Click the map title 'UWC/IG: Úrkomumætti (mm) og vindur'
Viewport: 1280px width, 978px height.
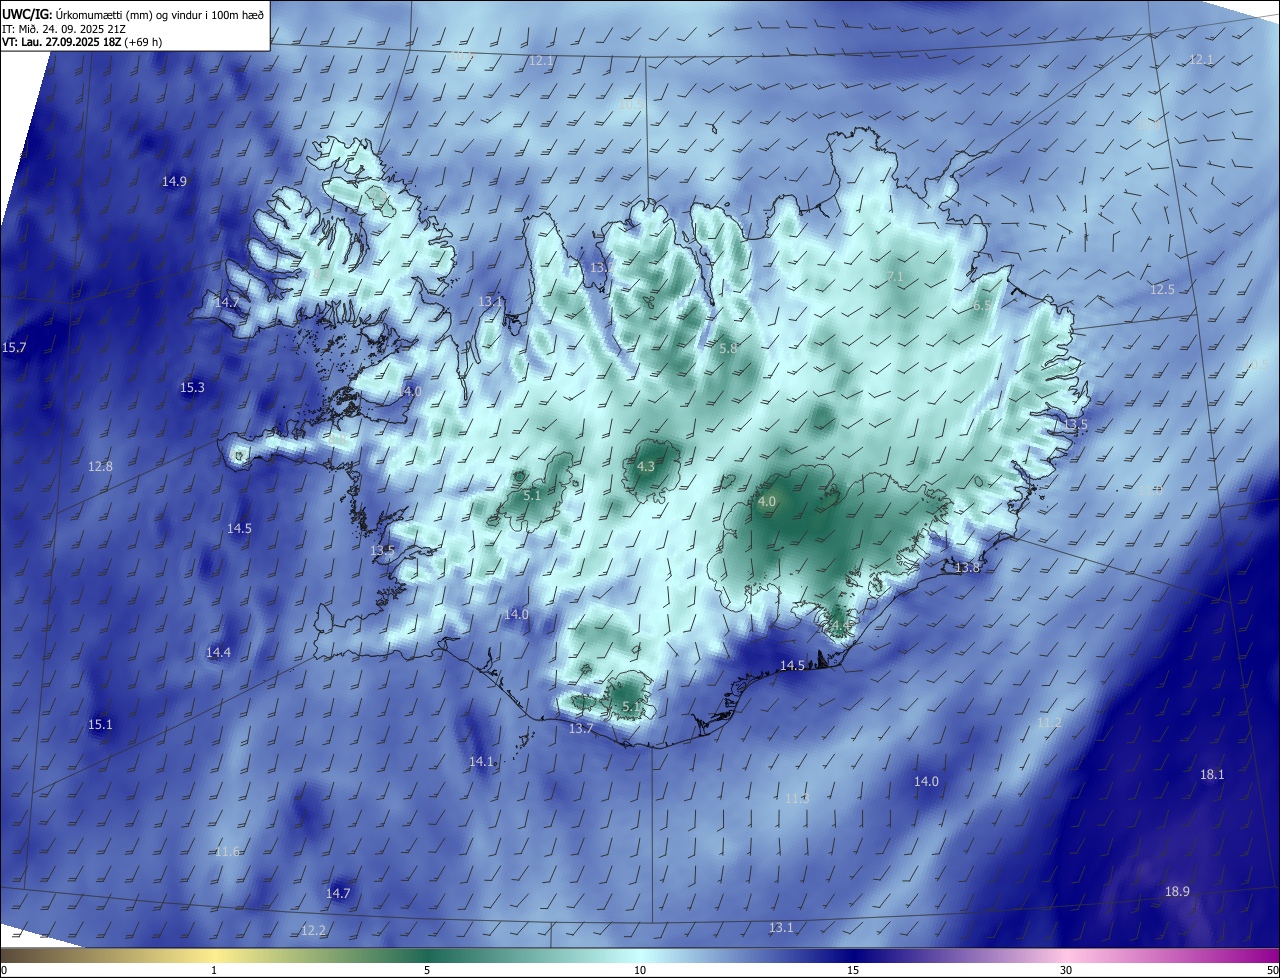pos(134,13)
